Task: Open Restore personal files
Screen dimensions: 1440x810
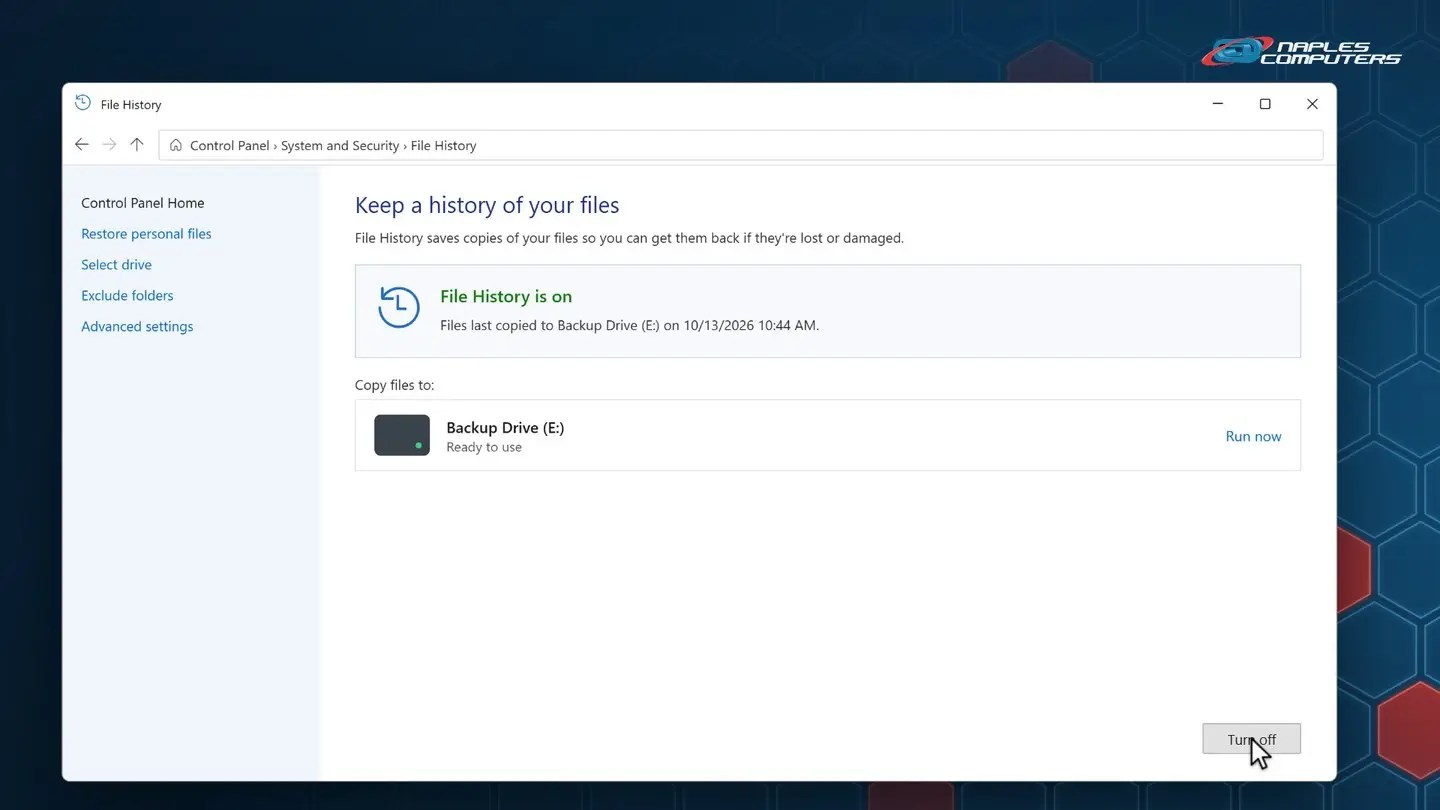Action: [146, 234]
